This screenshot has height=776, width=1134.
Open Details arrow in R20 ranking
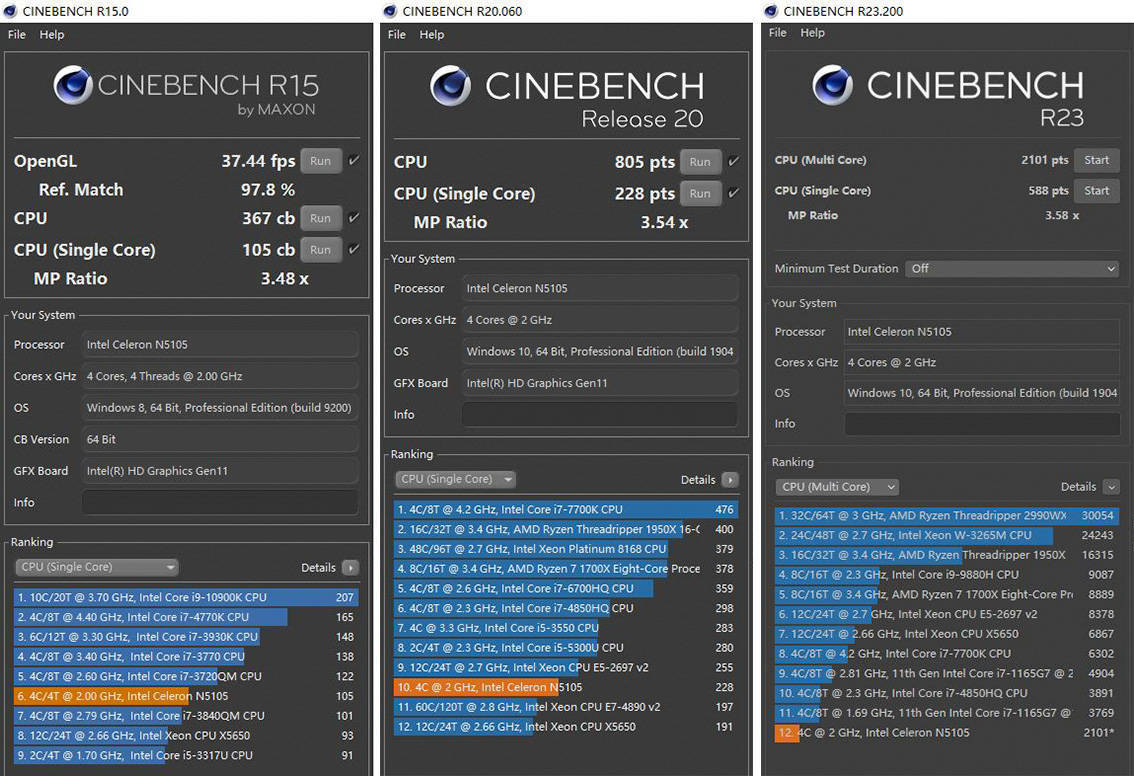click(x=730, y=479)
